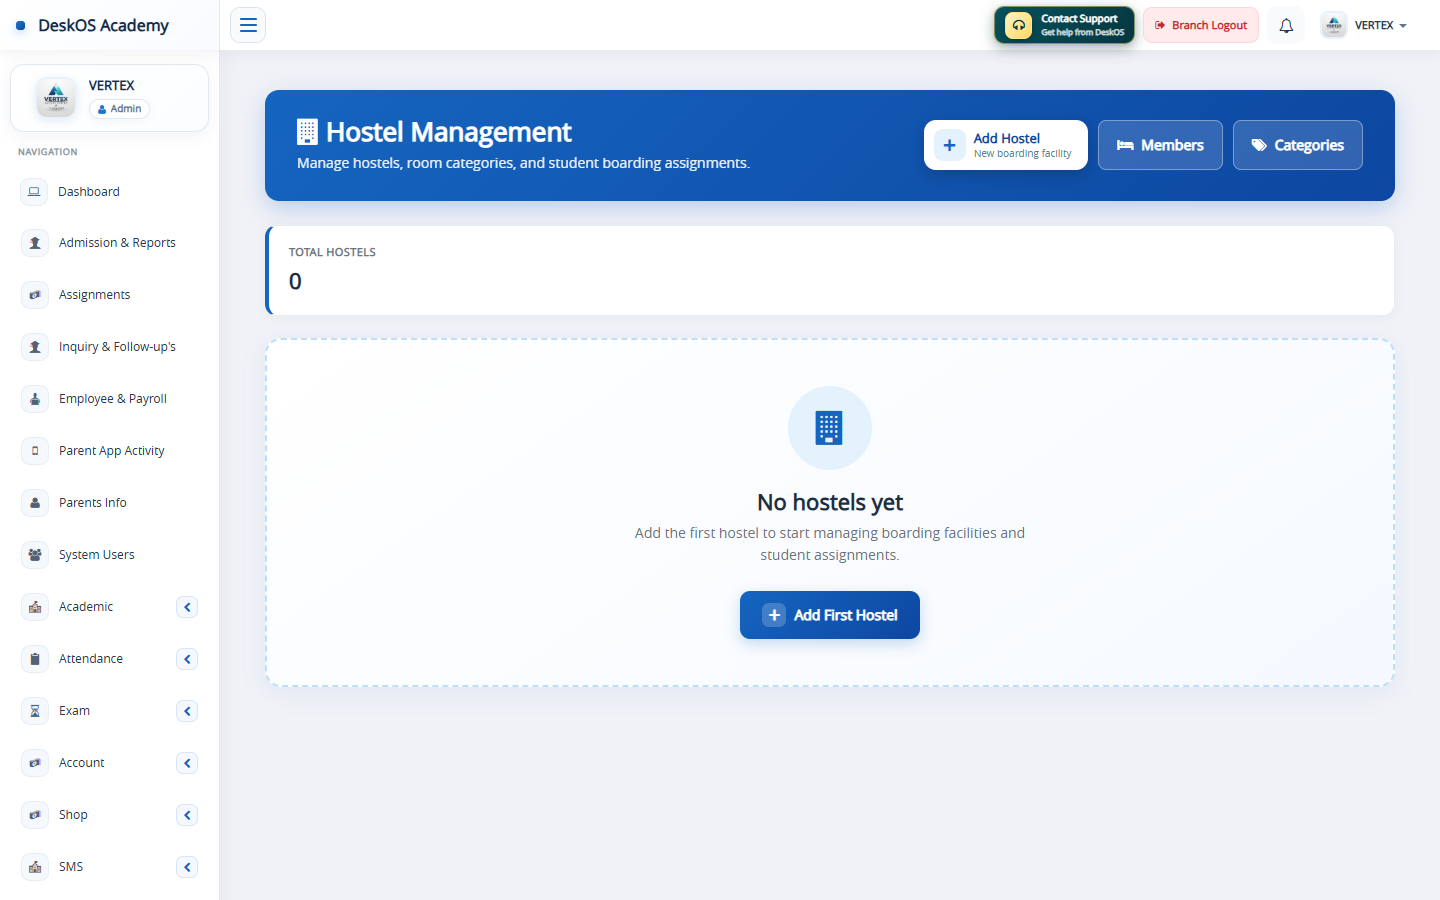Viewport: 1440px width, 900px height.
Task: Click the Shop sidebar icon
Action: (x=35, y=815)
